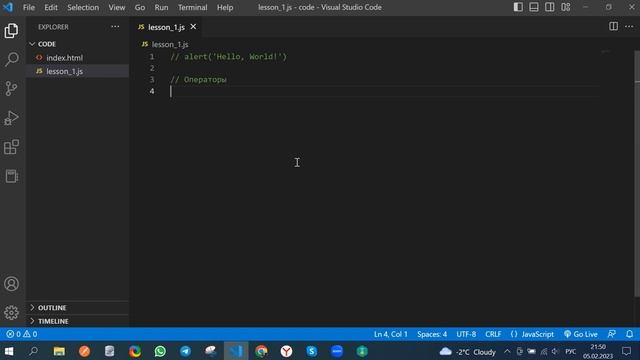Open editor more actions ellipsis
Viewport: 640px width, 360px height.
[629, 27]
